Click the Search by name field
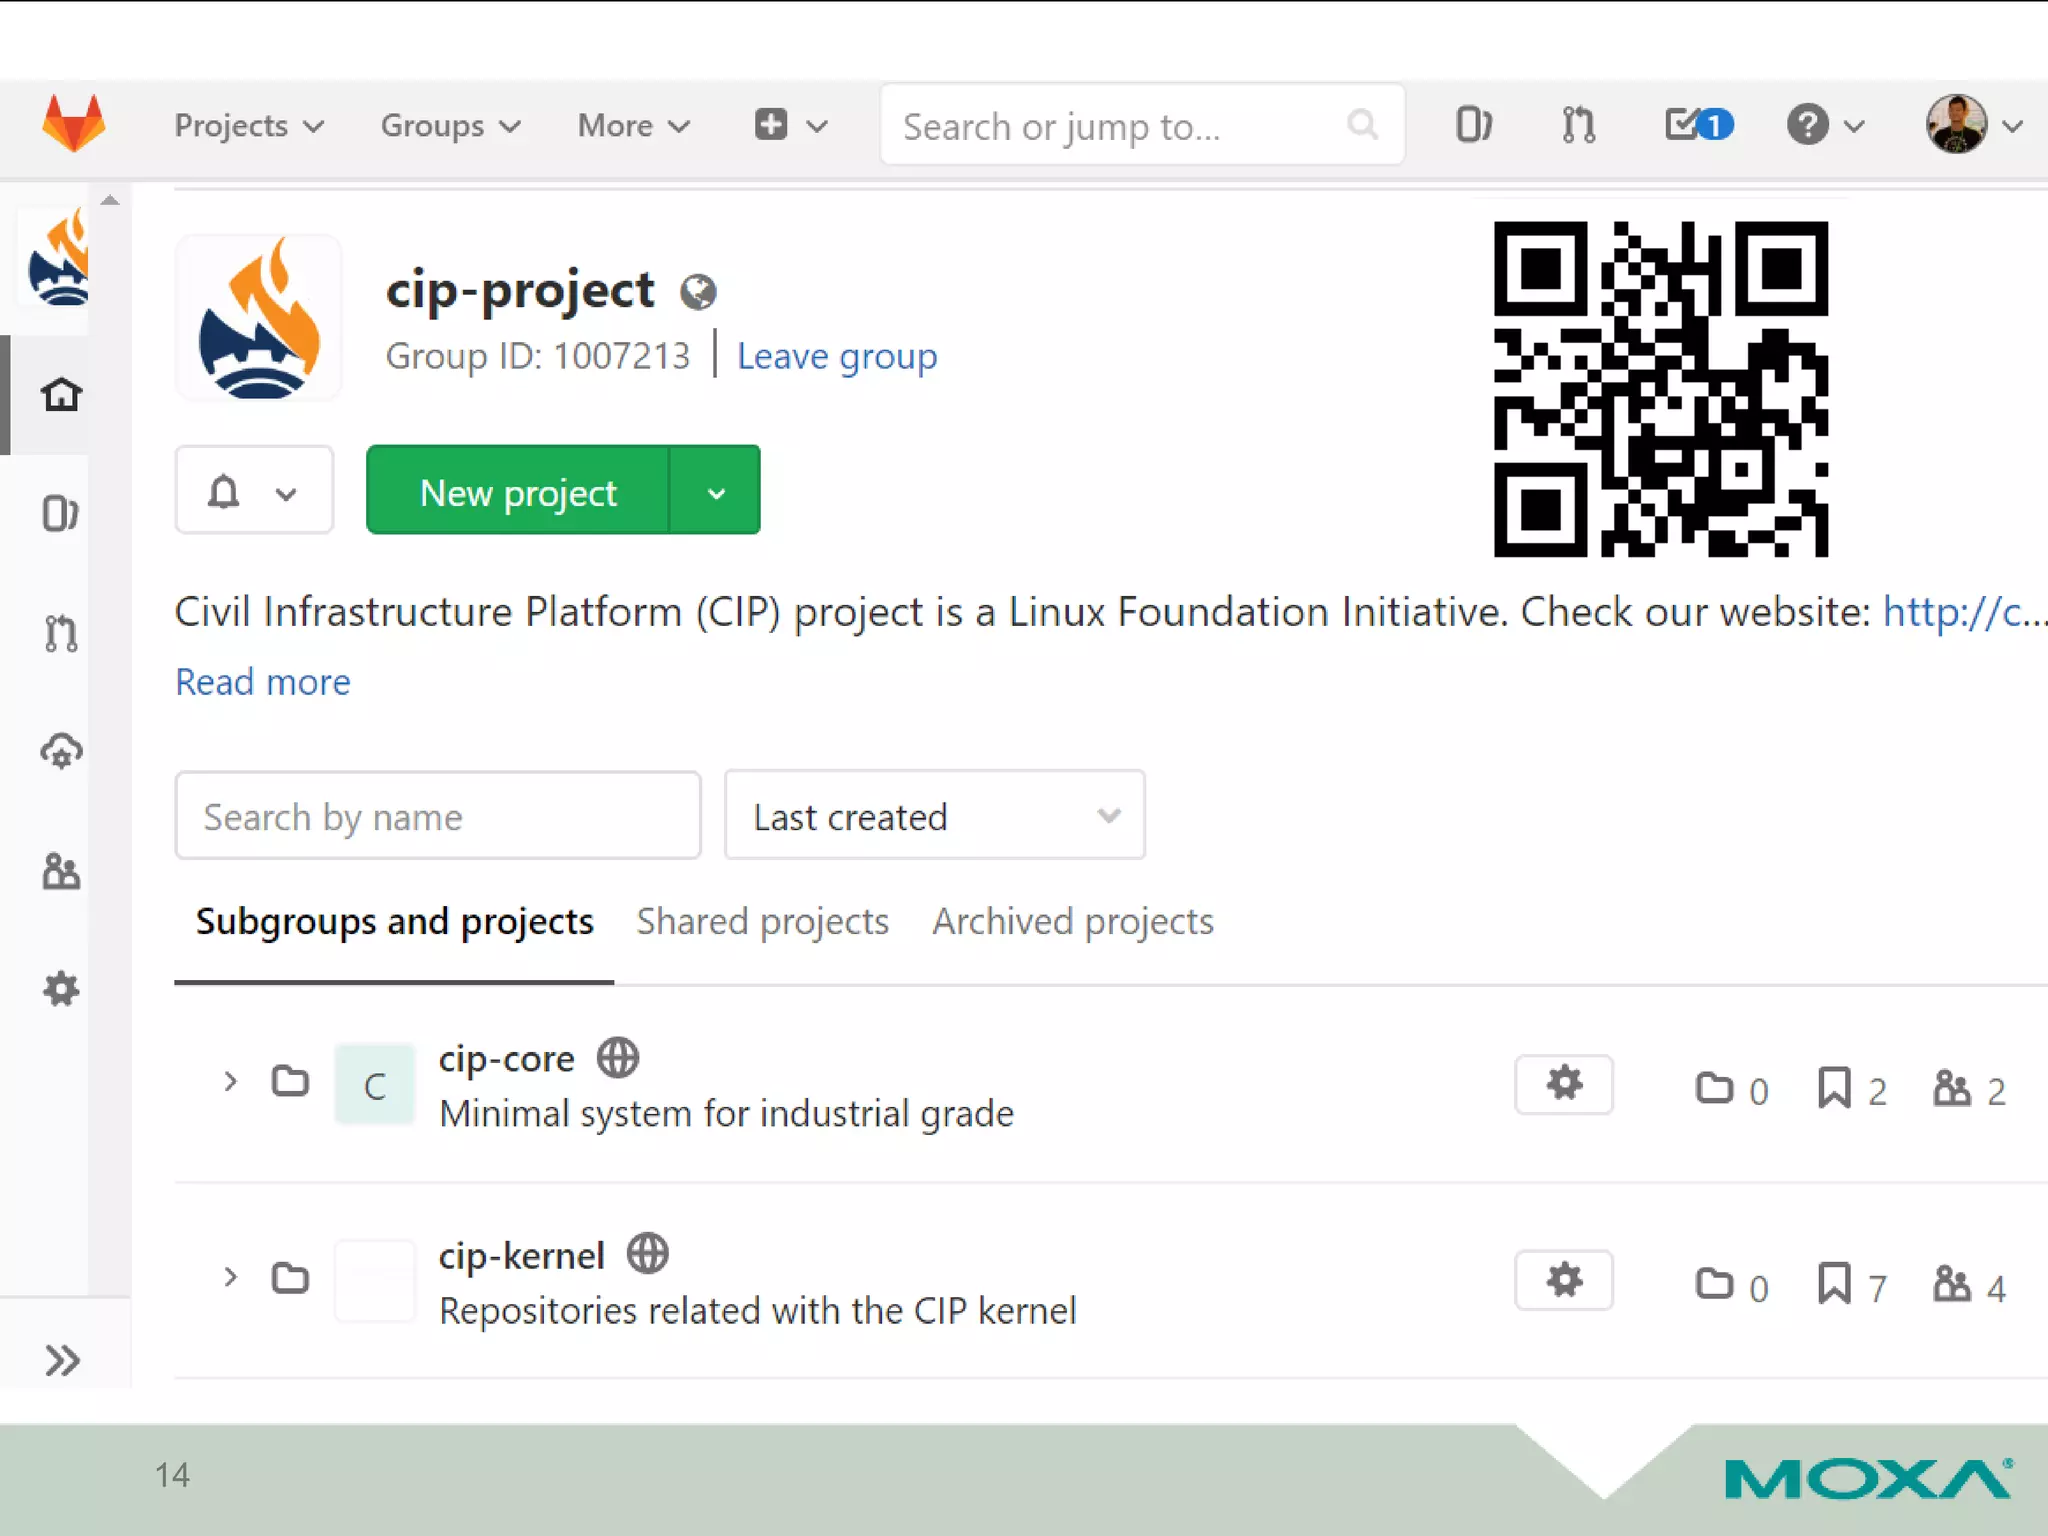This screenshot has width=2048, height=1536. point(437,816)
